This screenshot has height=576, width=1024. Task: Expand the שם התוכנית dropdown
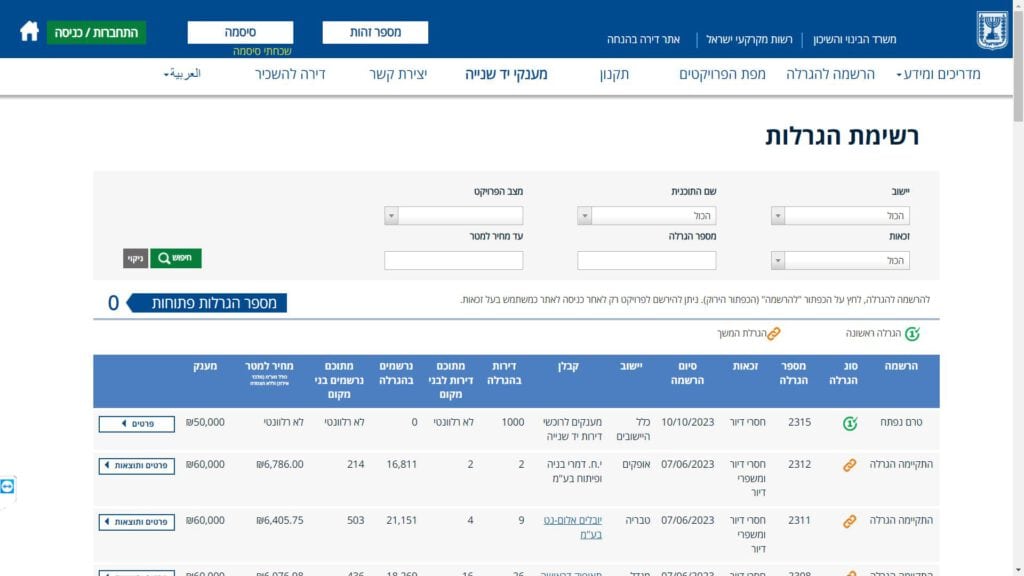pos(646,216)
